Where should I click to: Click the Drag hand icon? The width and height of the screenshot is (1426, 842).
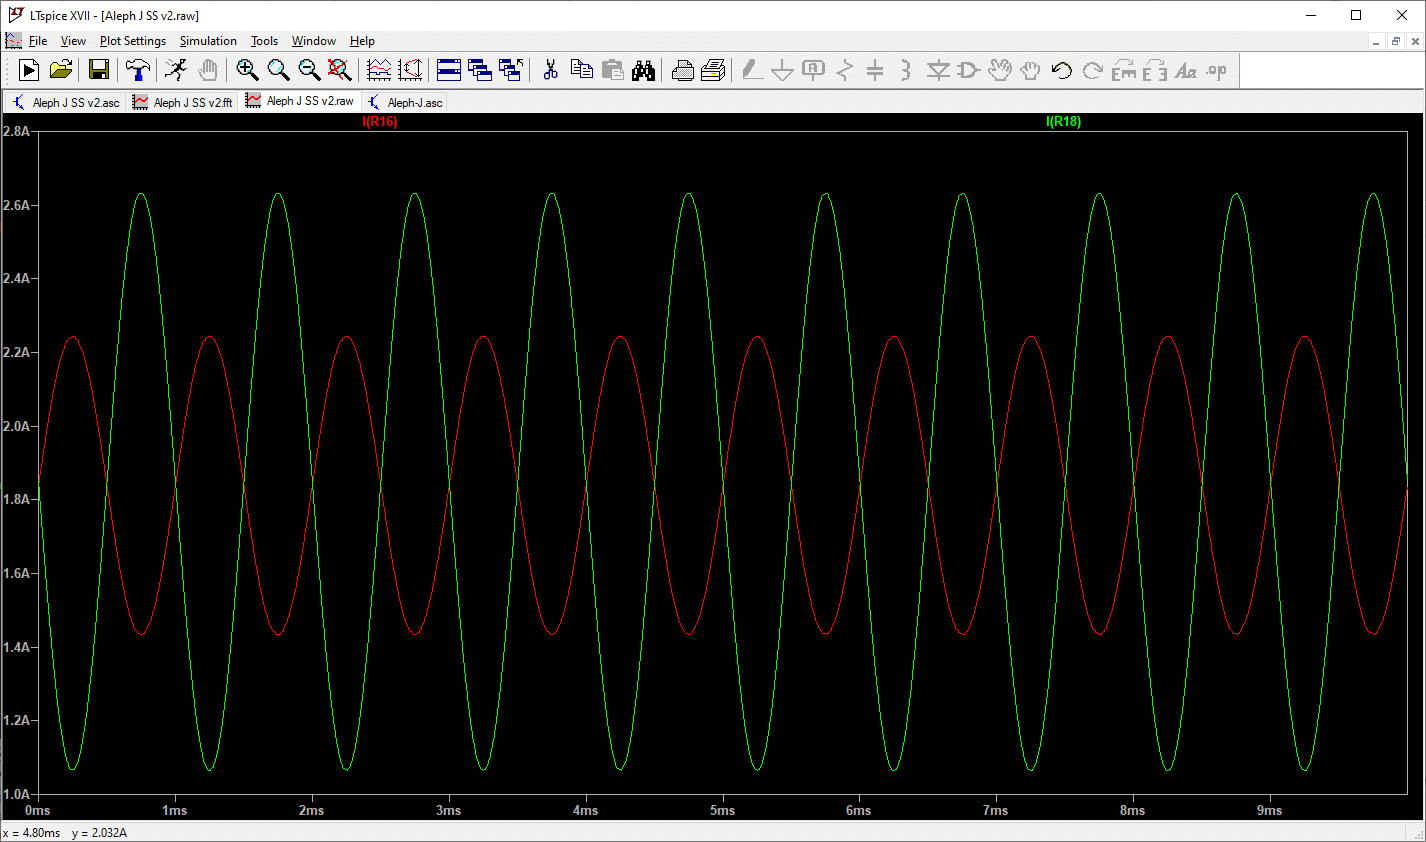pos(1030,70)
